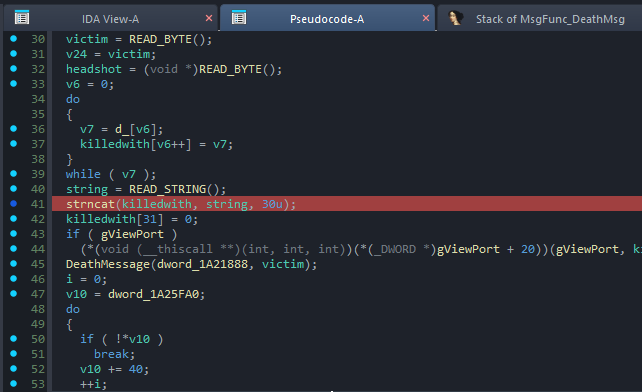Click the dword_1A25FA0 global reference
This screenshot has height=392, width=642.
[154, 294]
